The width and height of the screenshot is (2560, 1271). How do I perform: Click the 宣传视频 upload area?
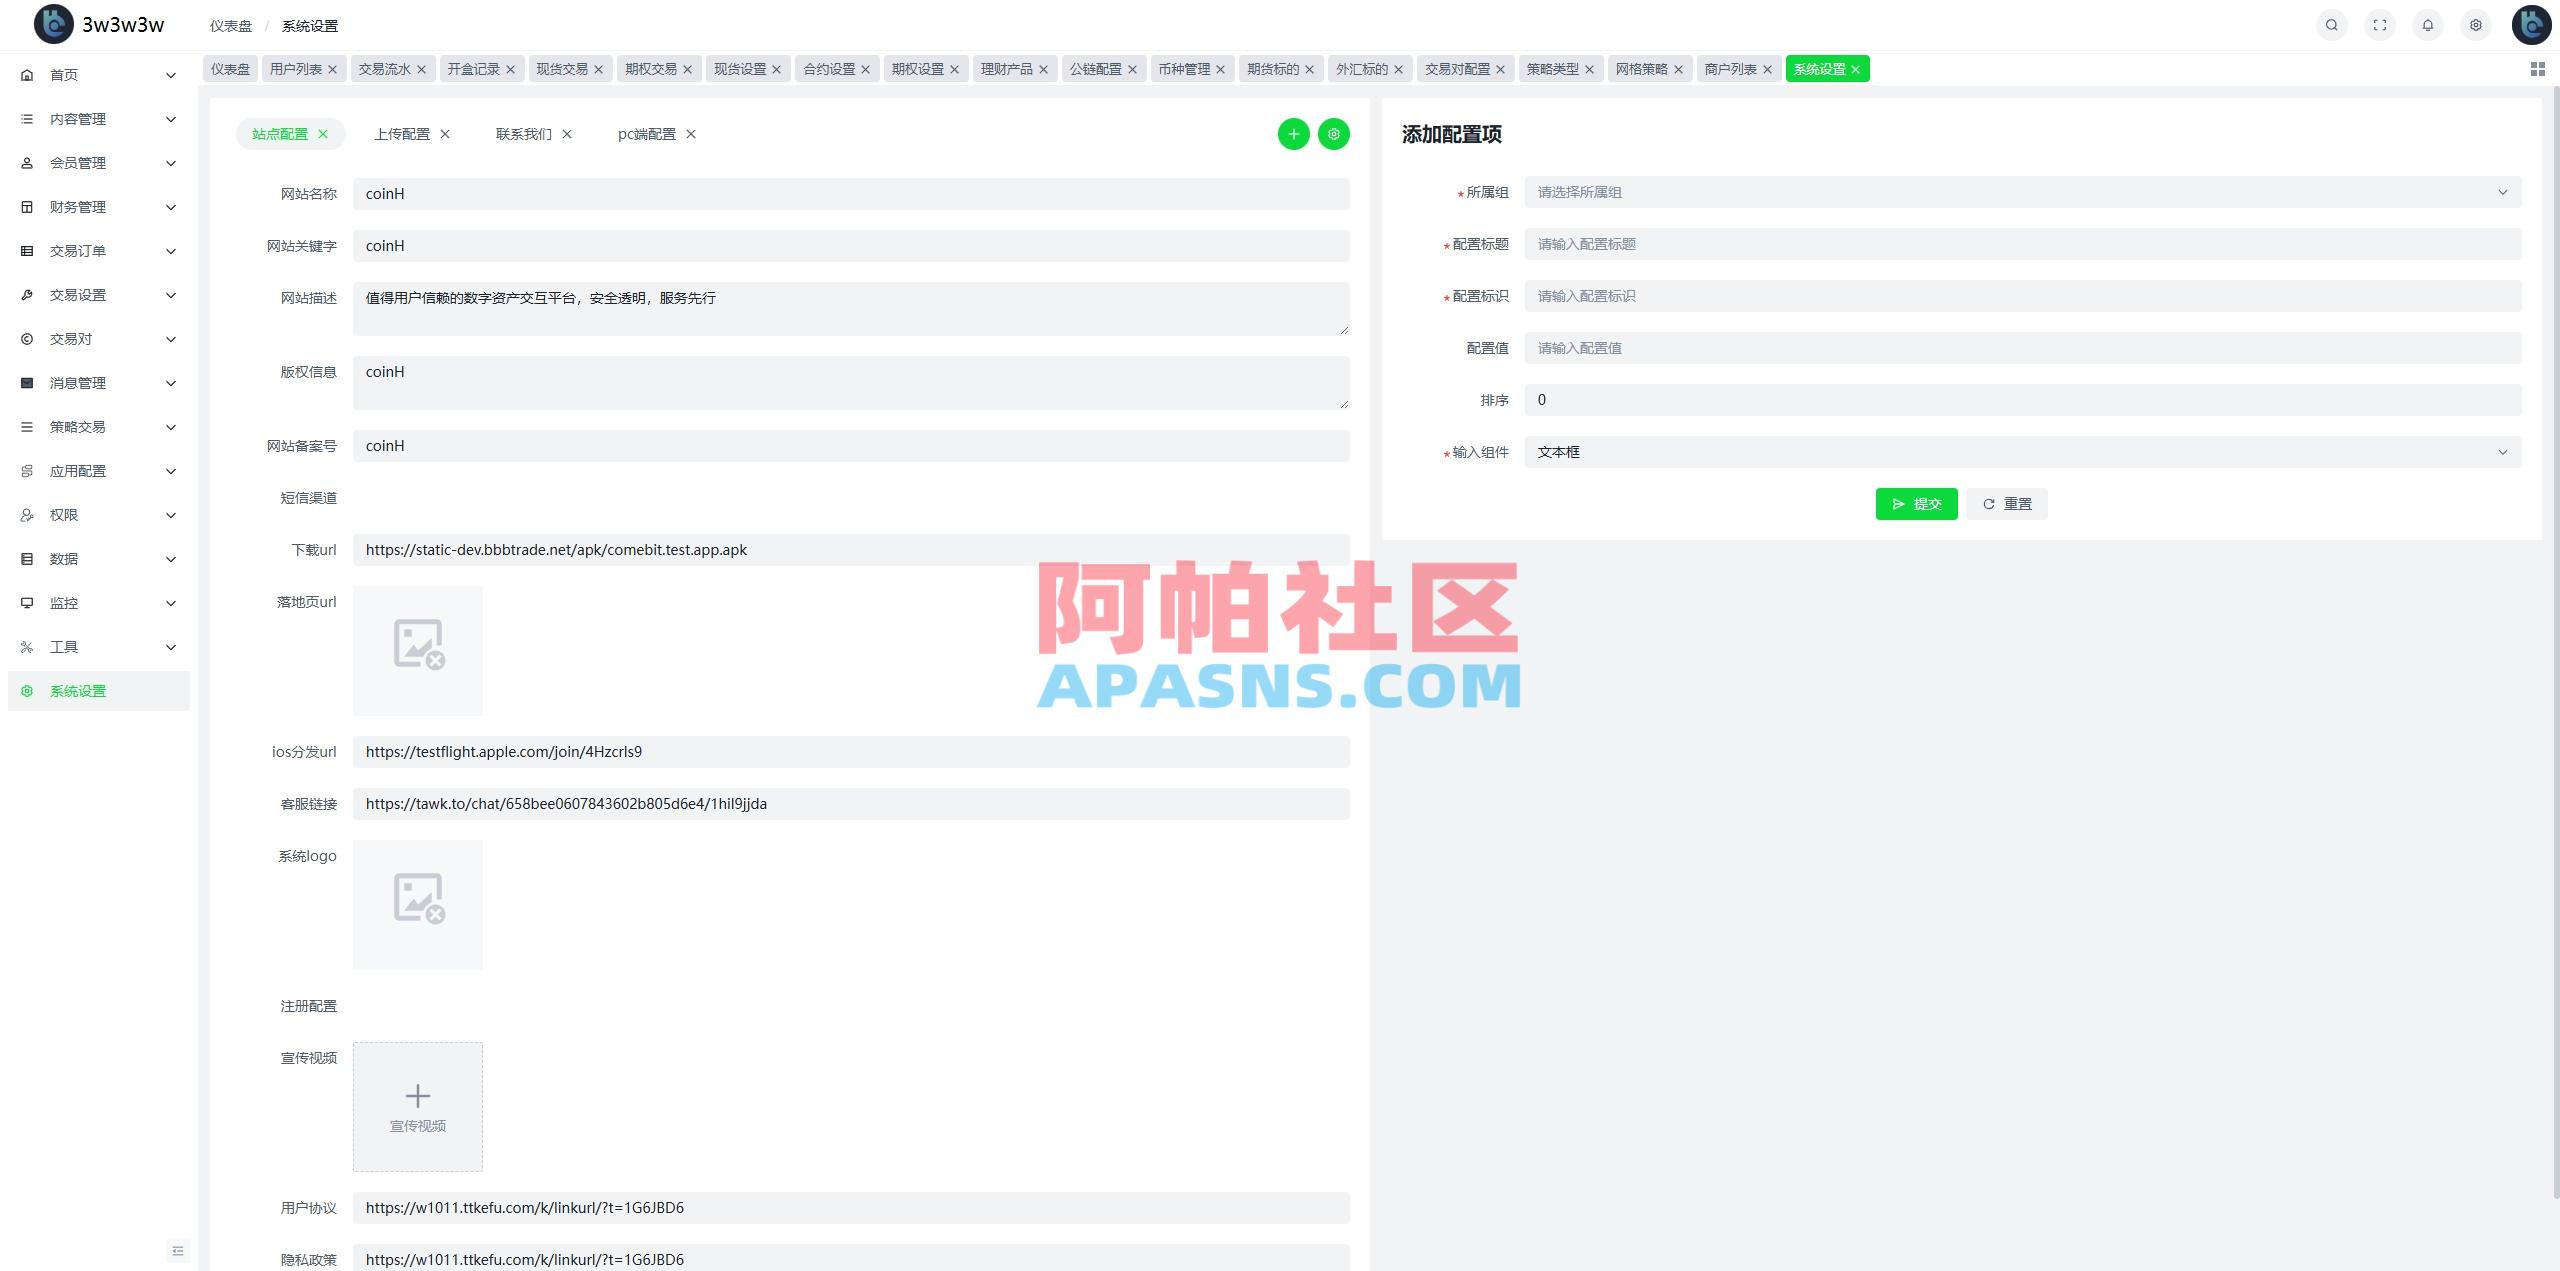[x=417, y=1106]
